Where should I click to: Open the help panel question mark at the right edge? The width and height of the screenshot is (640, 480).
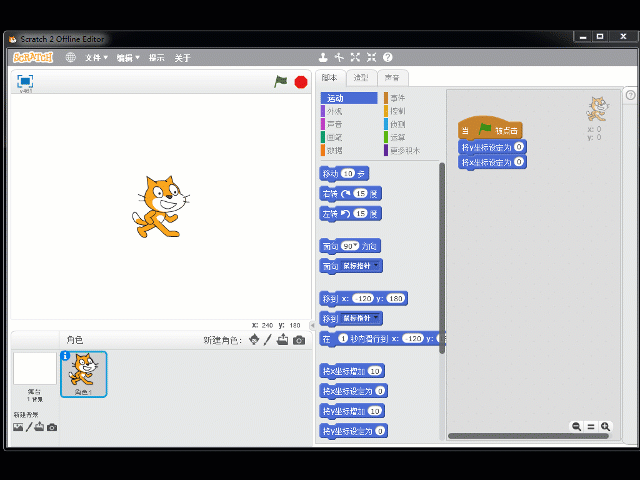coord(630,95)
